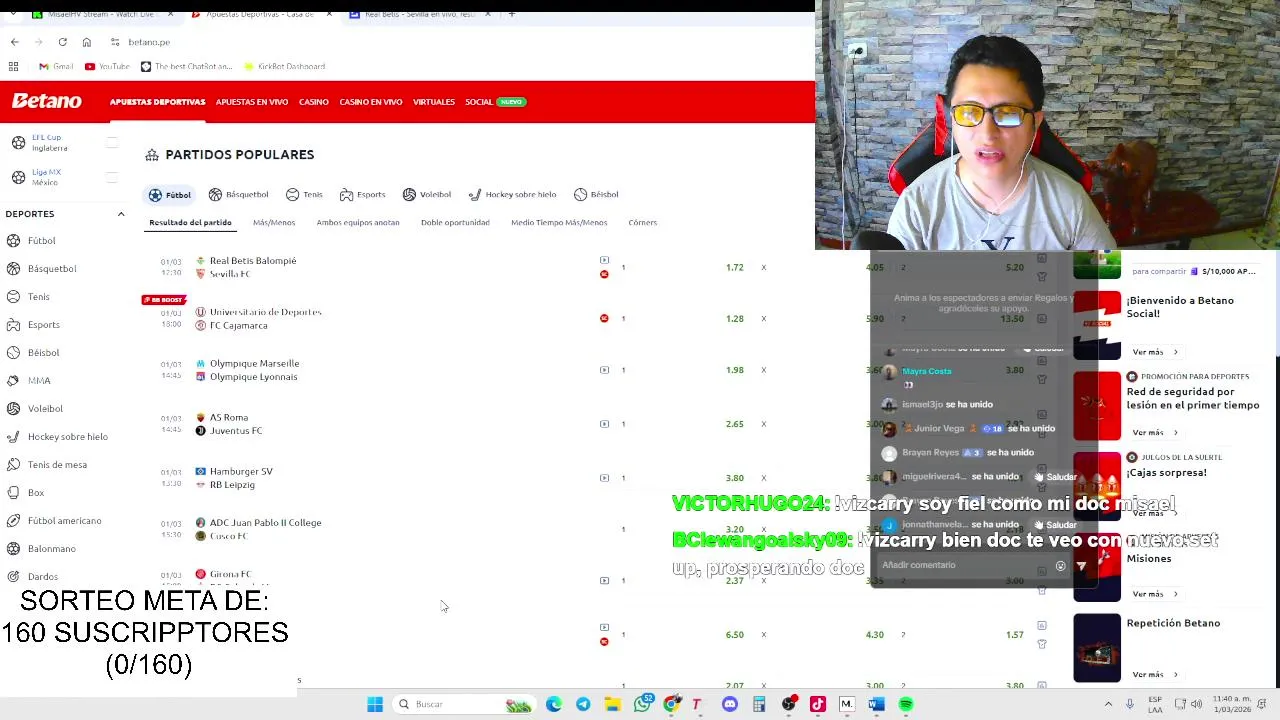The width and height of the screenshot is (1280, 720).
Task: Open SOCIAL section with NUEVO badge
Action: point(495,102)
